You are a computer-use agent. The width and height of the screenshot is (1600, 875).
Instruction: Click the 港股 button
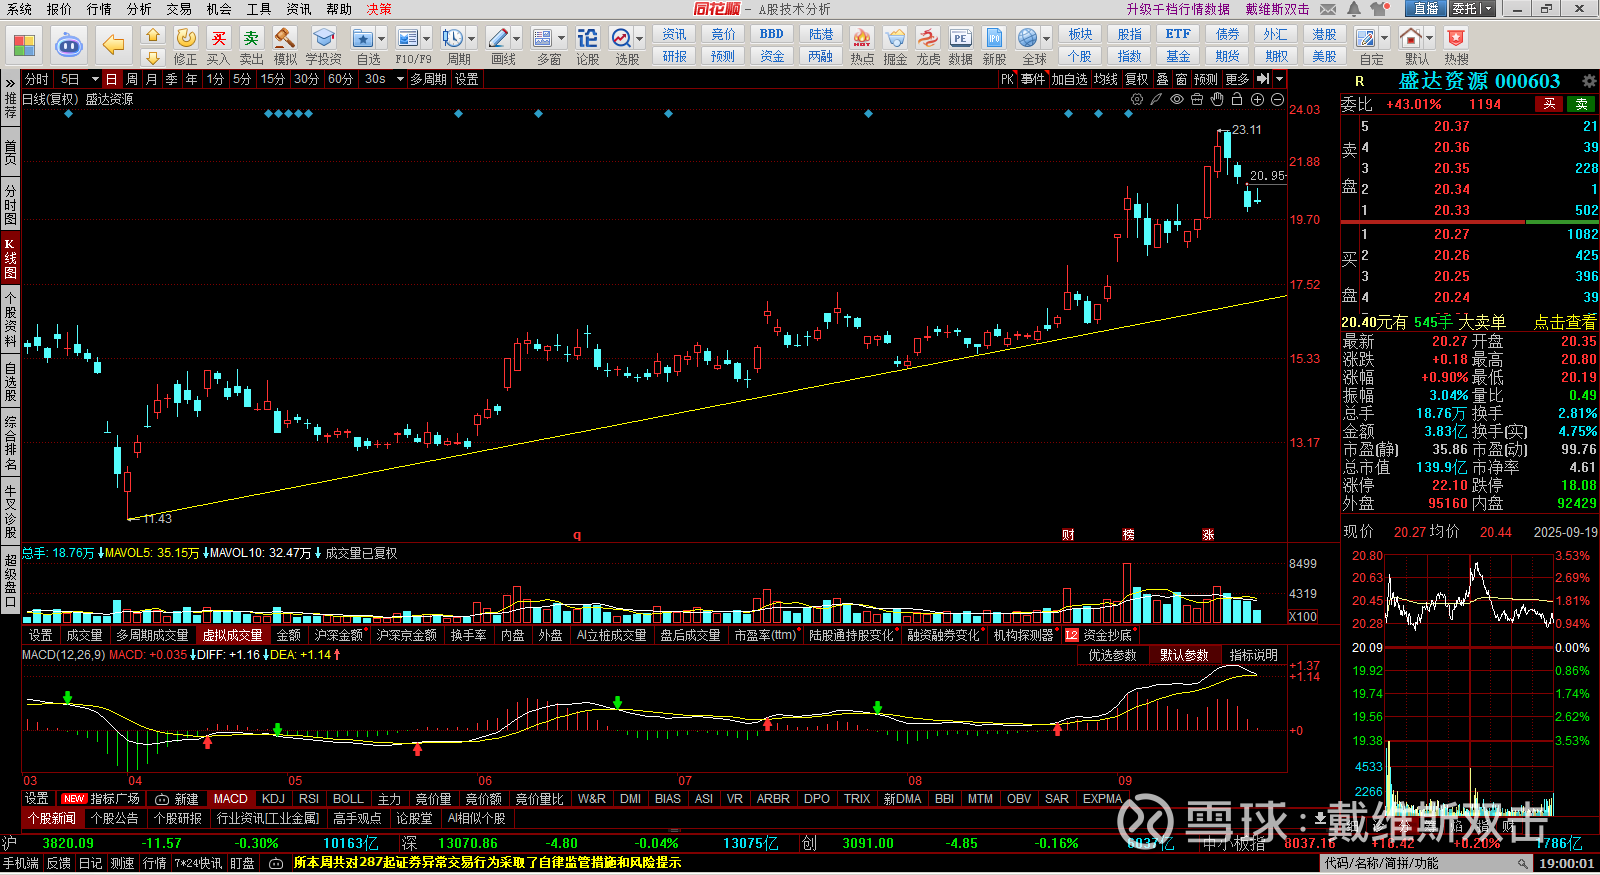click(1324, 34)
